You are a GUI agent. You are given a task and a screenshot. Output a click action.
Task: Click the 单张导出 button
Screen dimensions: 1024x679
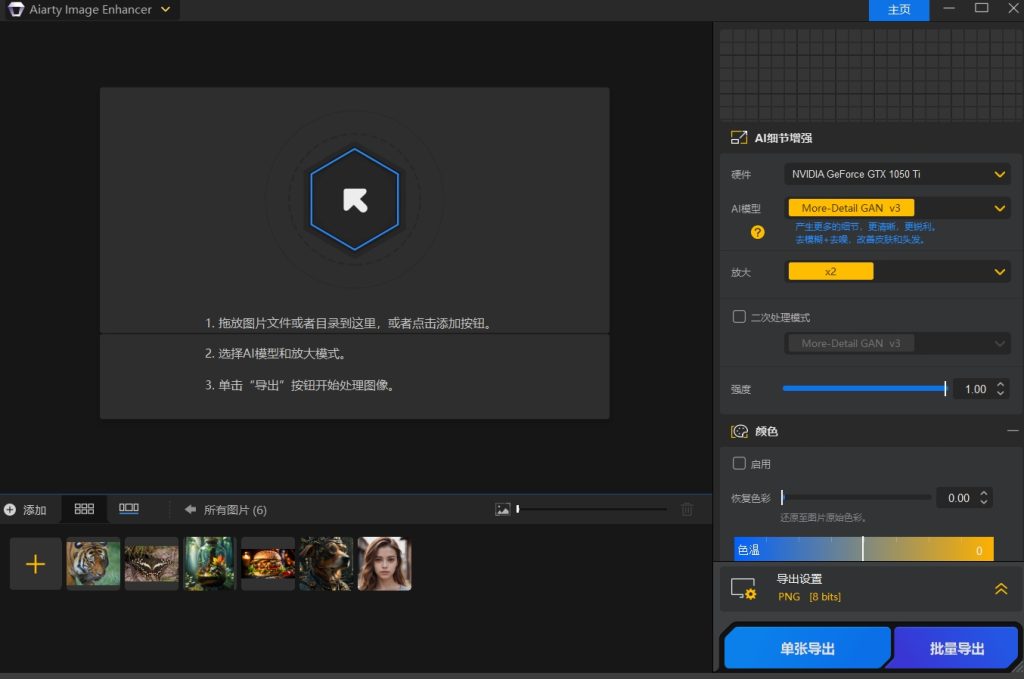point(806,647)
